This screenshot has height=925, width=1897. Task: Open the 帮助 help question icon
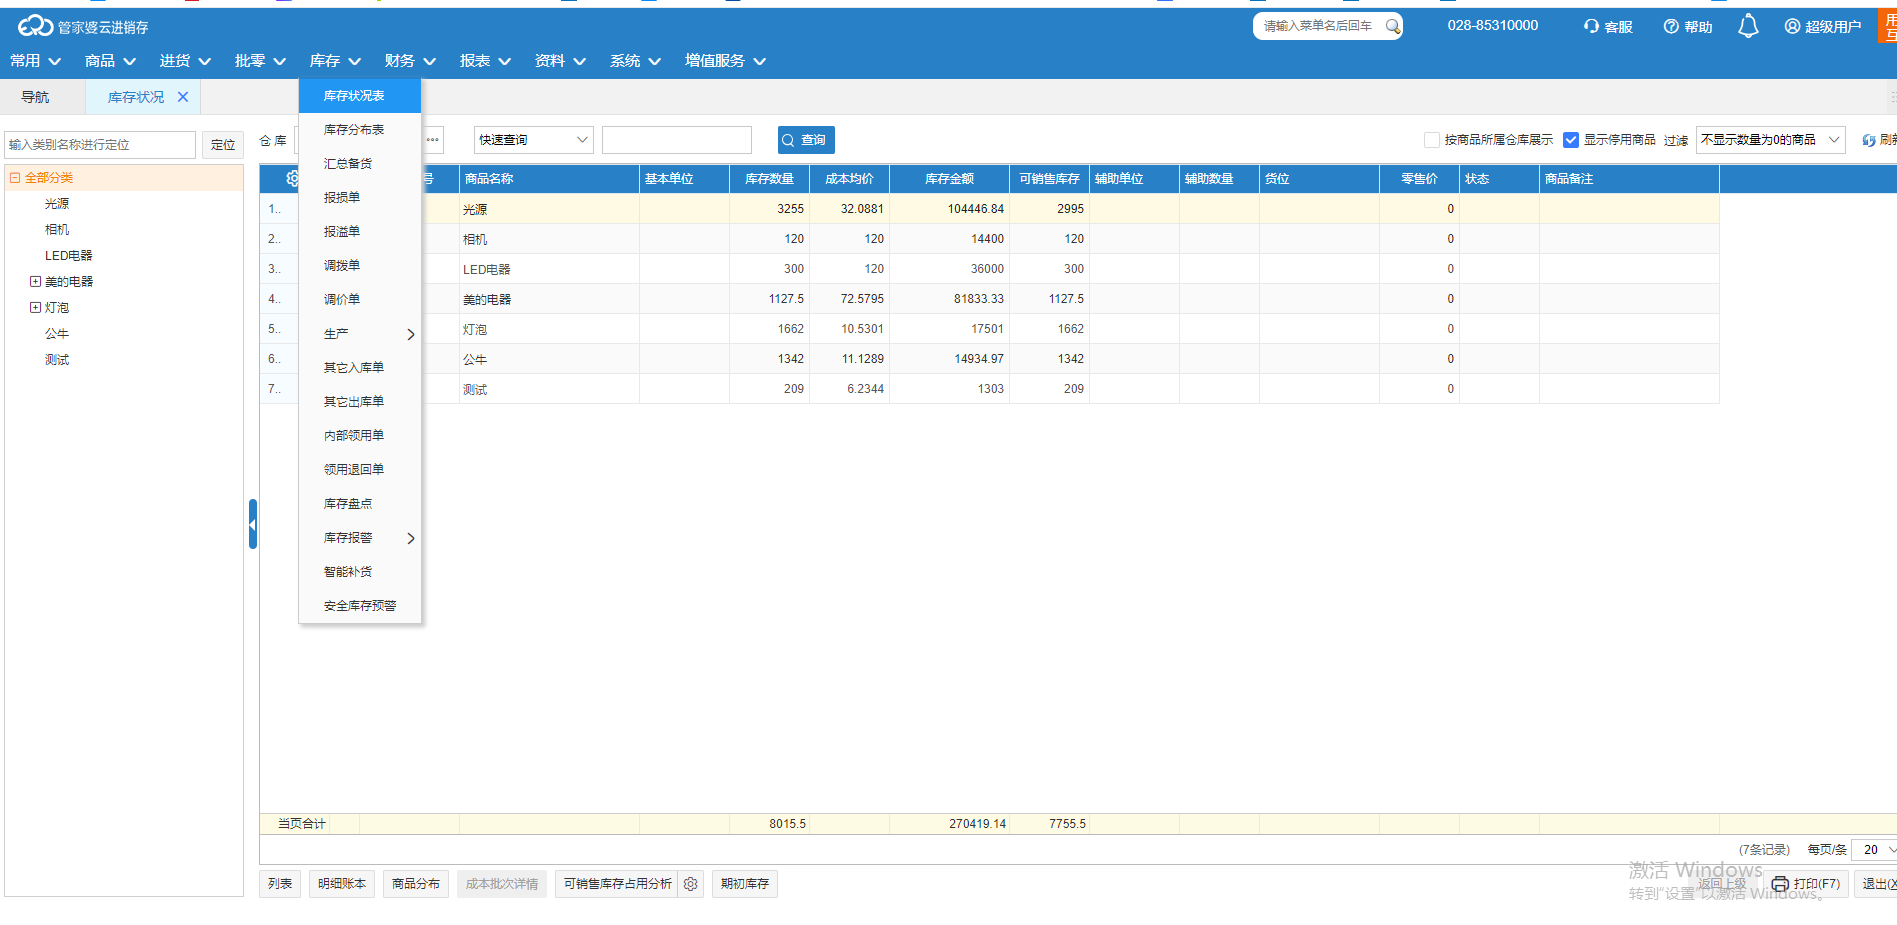coord(1671,26)
